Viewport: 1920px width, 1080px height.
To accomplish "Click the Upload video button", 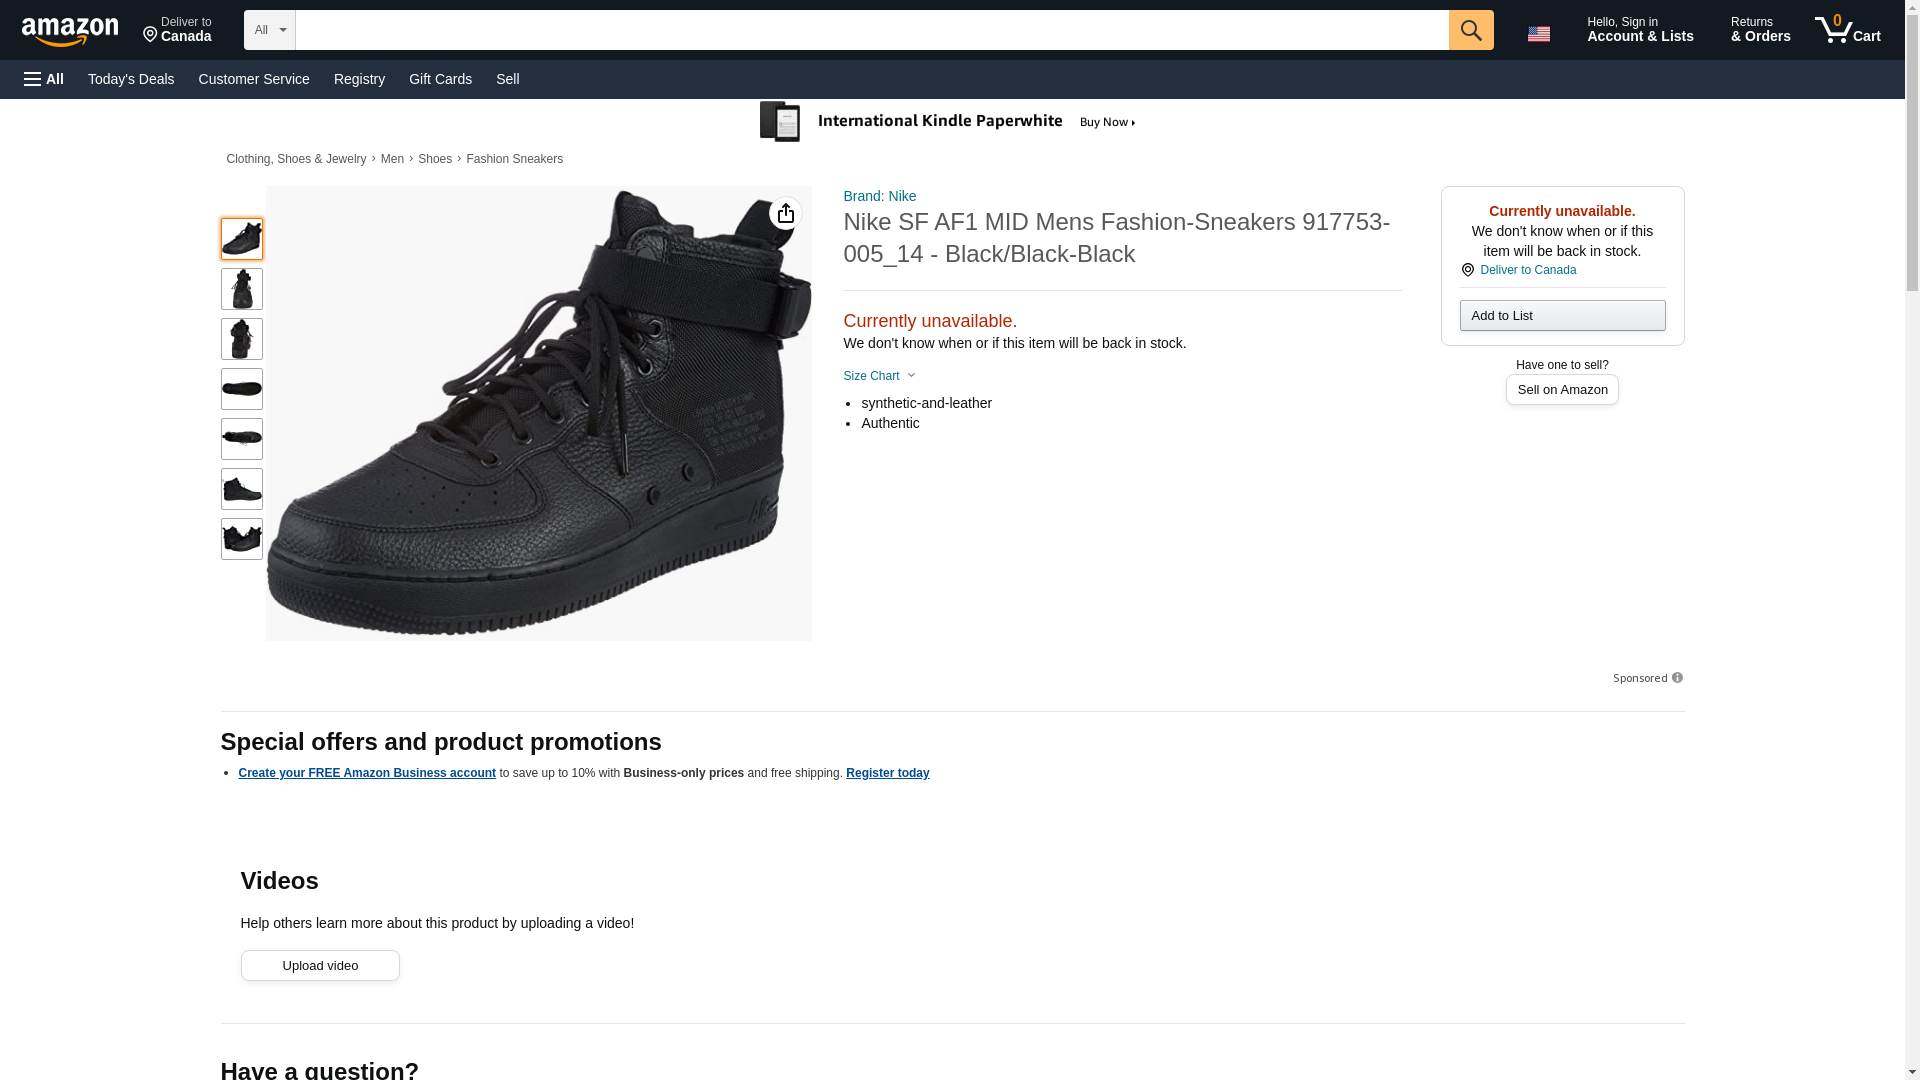I will (320, 965).
